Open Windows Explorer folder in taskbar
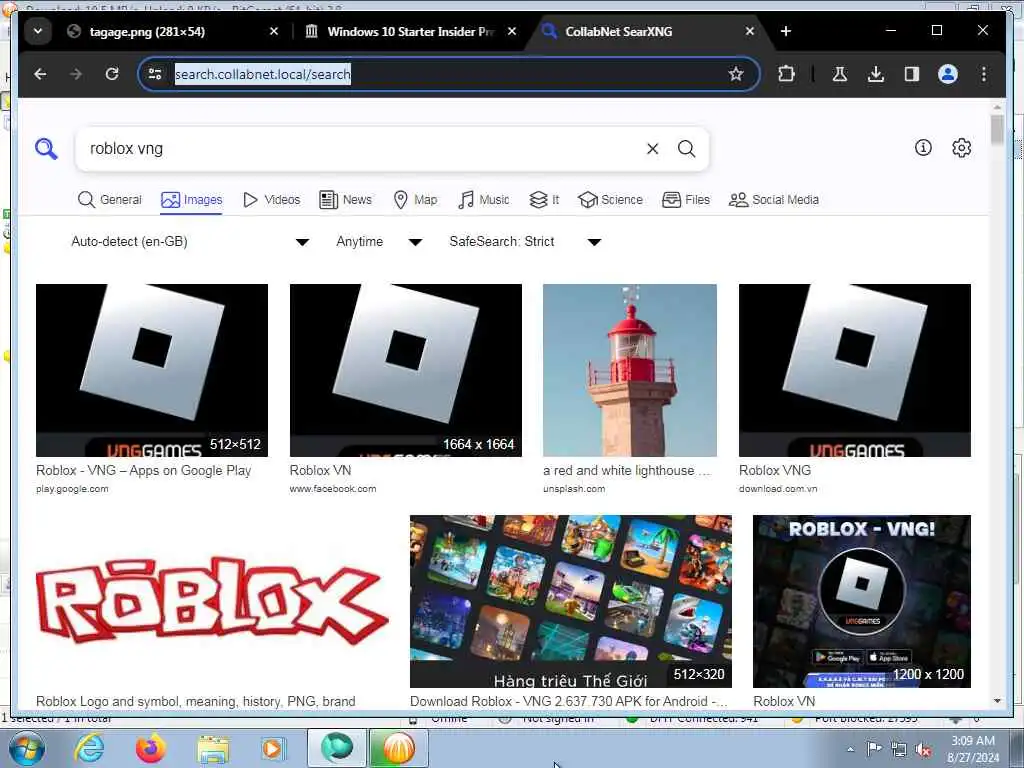Image resolution: width=1024 pixels, height=768 pixels. [x=213, y=748]
